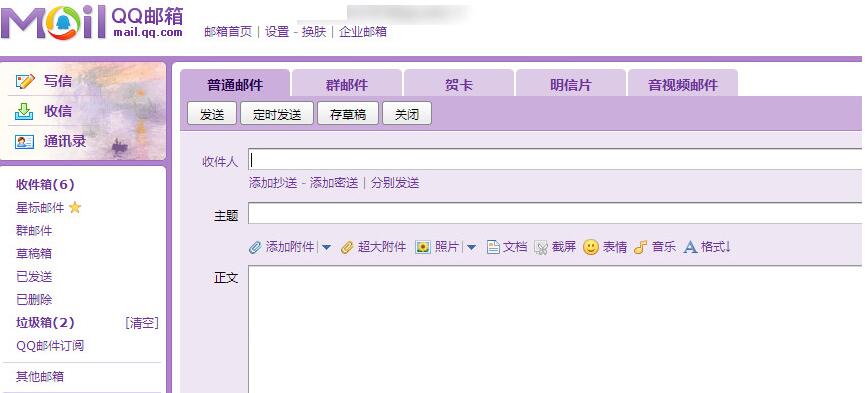Viewport: 865px width, 393px height.
Task: Click the smiley emoticon icon
Action: 591,247
